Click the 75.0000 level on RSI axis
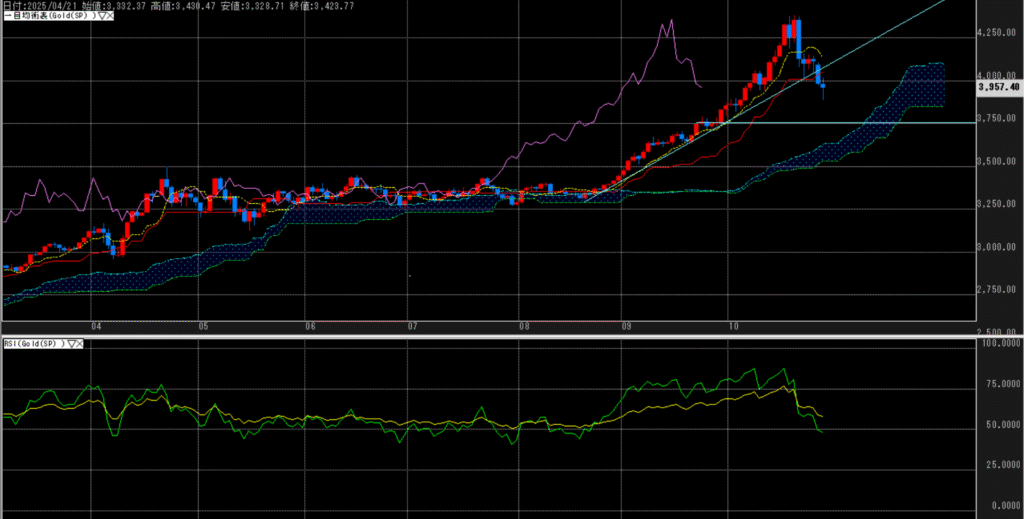The image size is (1024, 519). pyautogui.click(x=998, y=383)
